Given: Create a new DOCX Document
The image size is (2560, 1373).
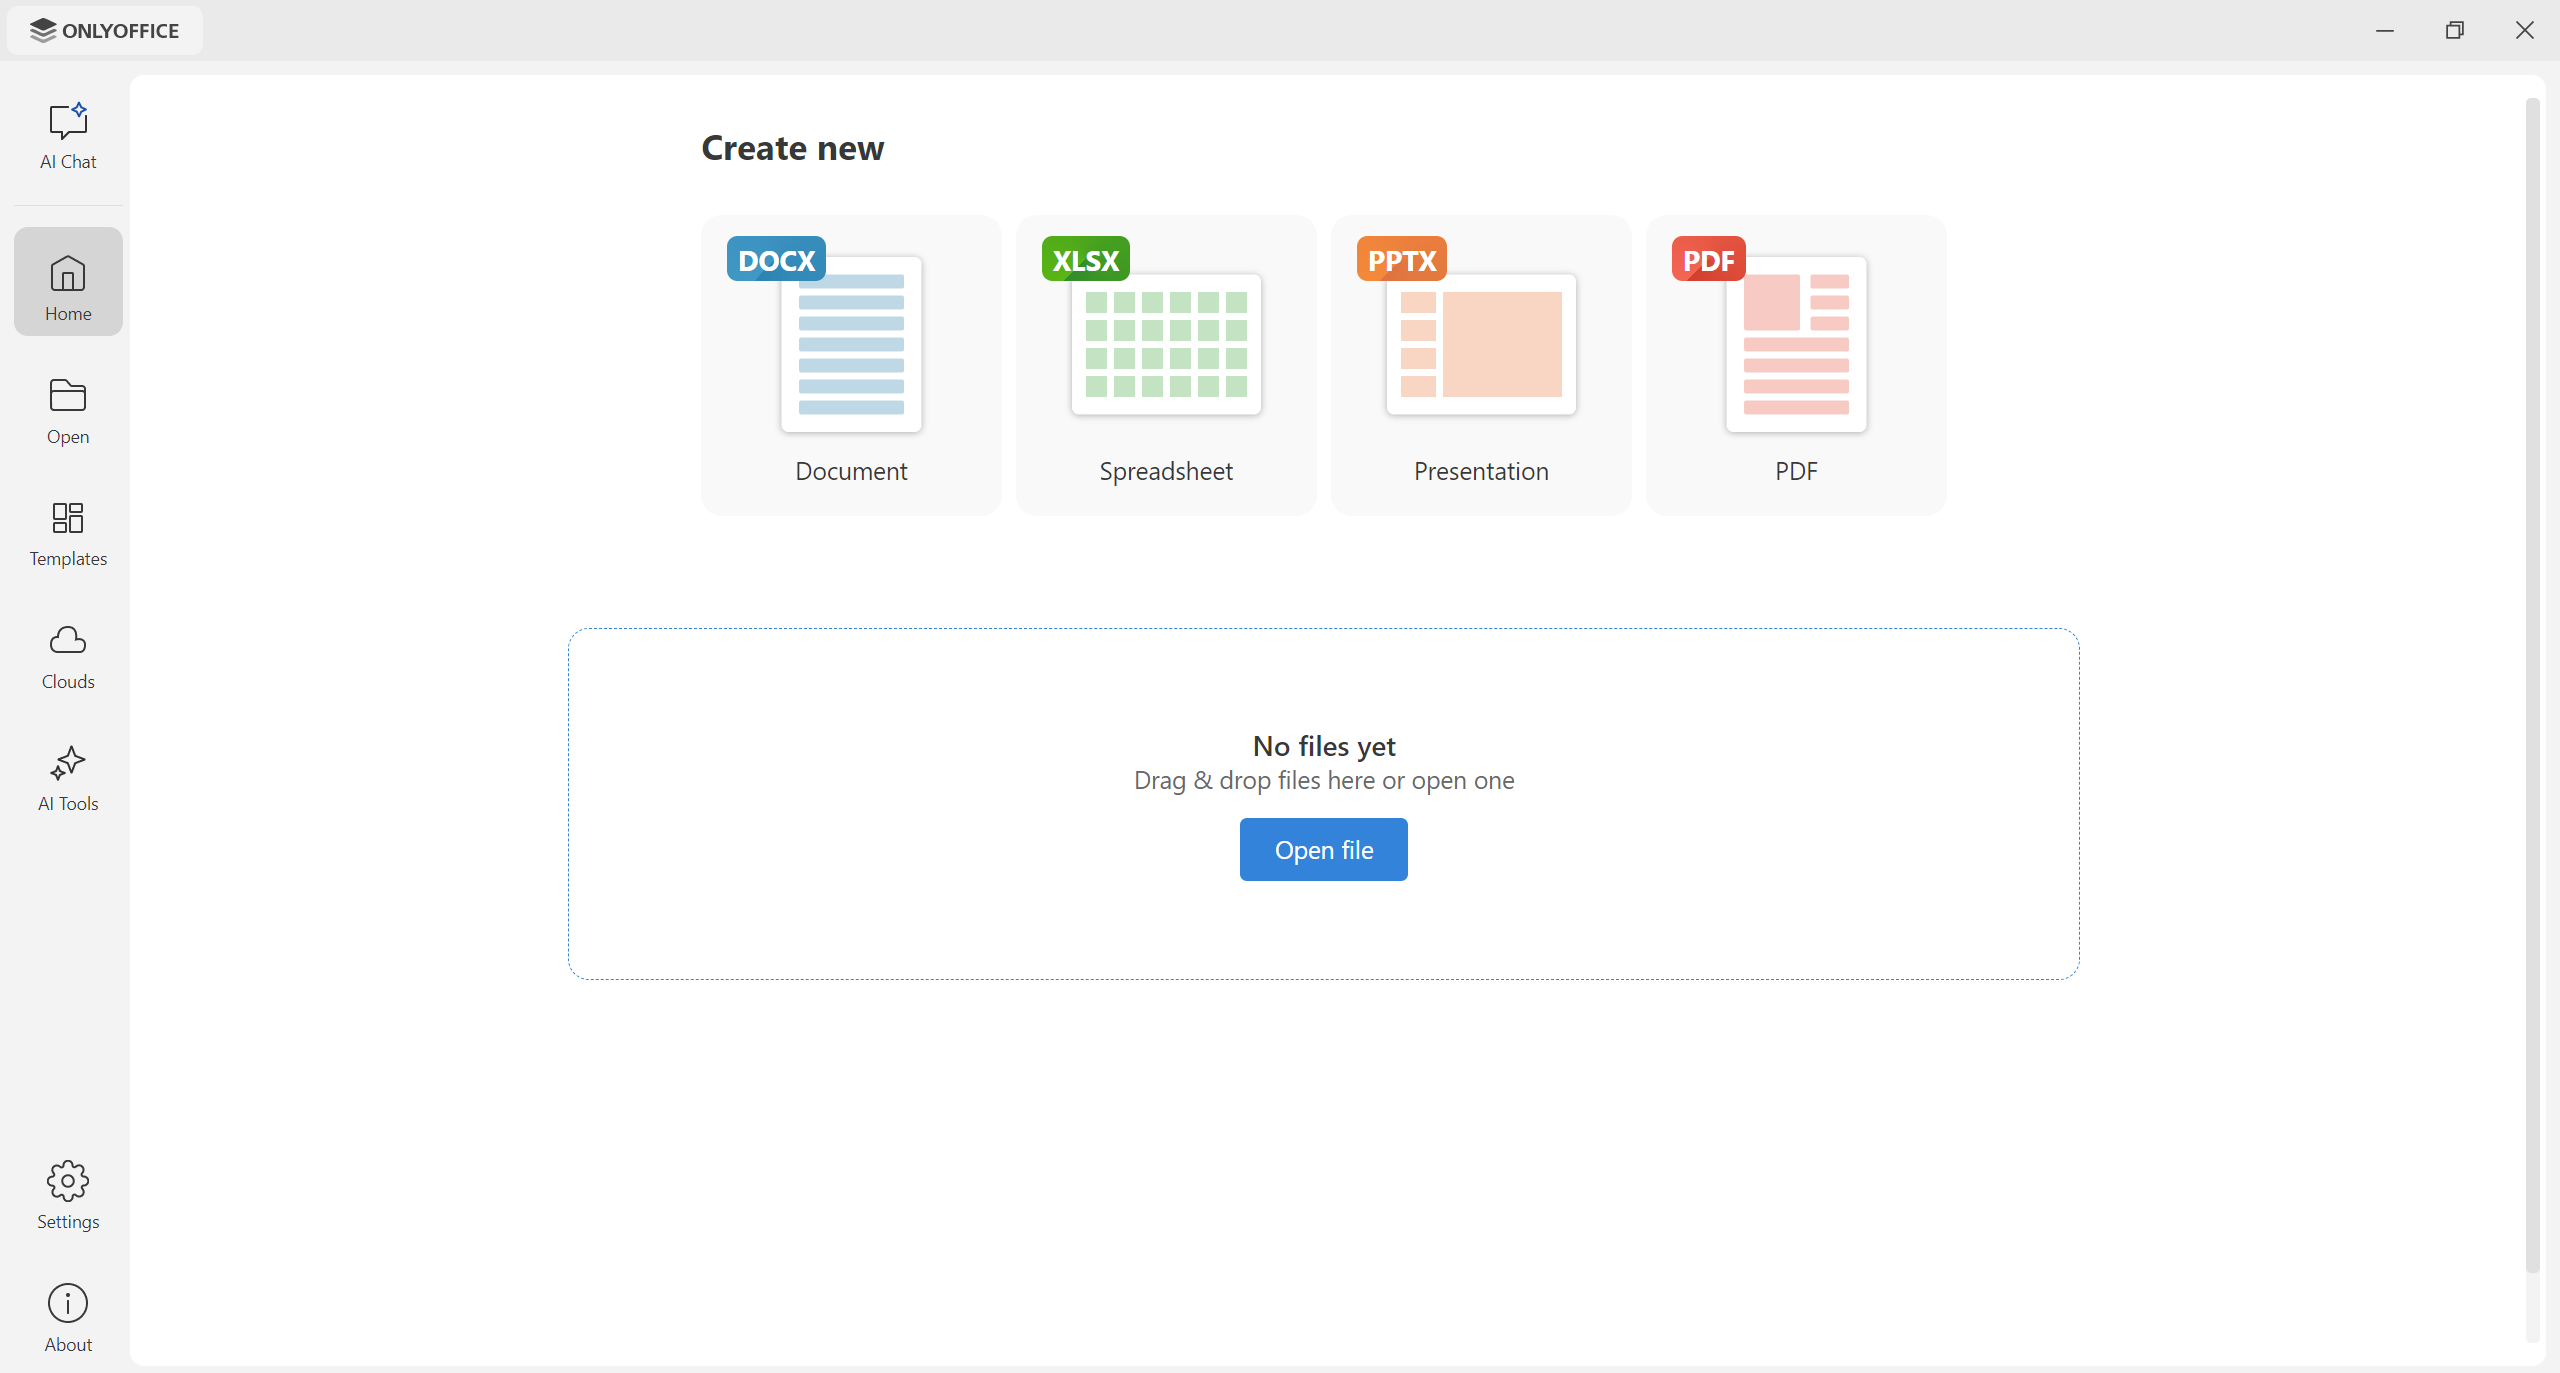Looking at the screenshot, I should coord(851,365).
